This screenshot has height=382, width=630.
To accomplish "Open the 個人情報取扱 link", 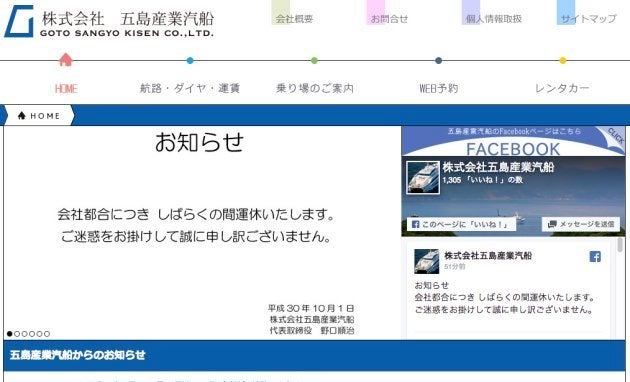I will tap(494, 19).
